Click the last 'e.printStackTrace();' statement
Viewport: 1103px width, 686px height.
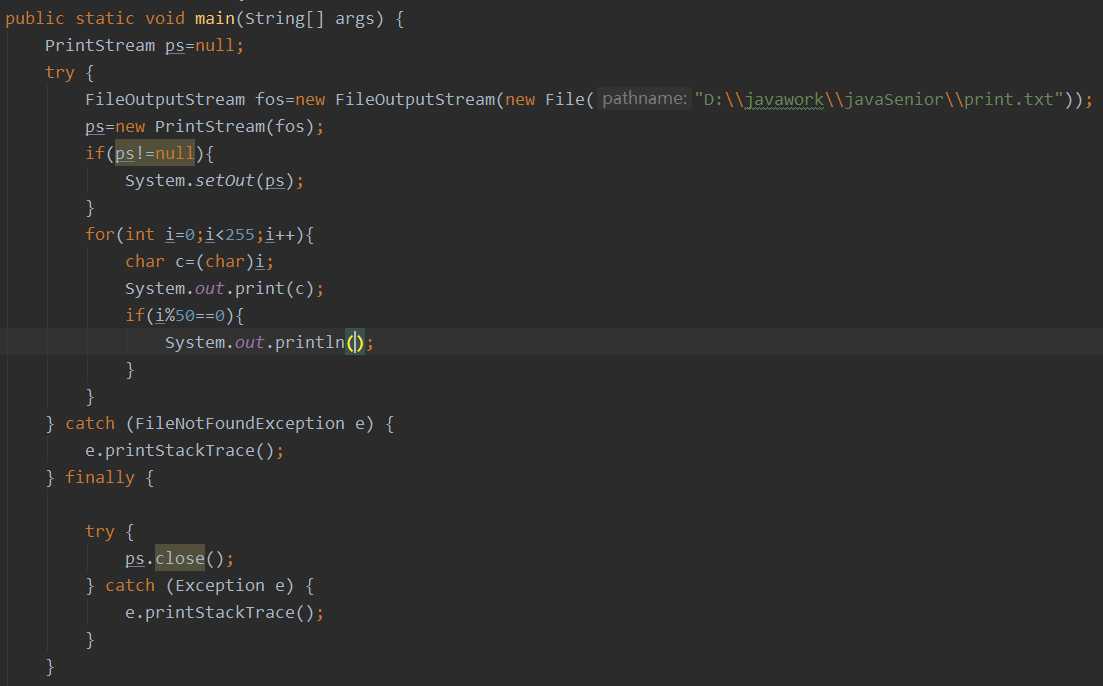coord(224,613)
